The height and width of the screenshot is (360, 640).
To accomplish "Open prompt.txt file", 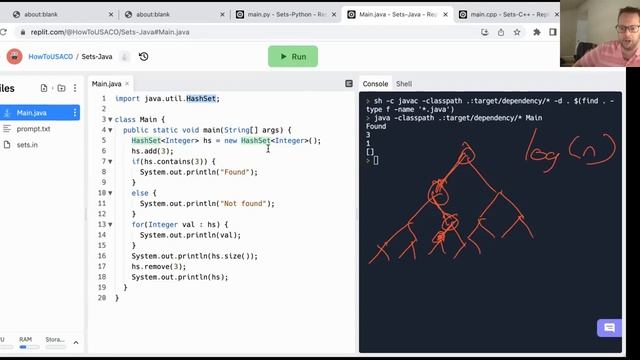I will pyautogui.click(x=33, y=129).
